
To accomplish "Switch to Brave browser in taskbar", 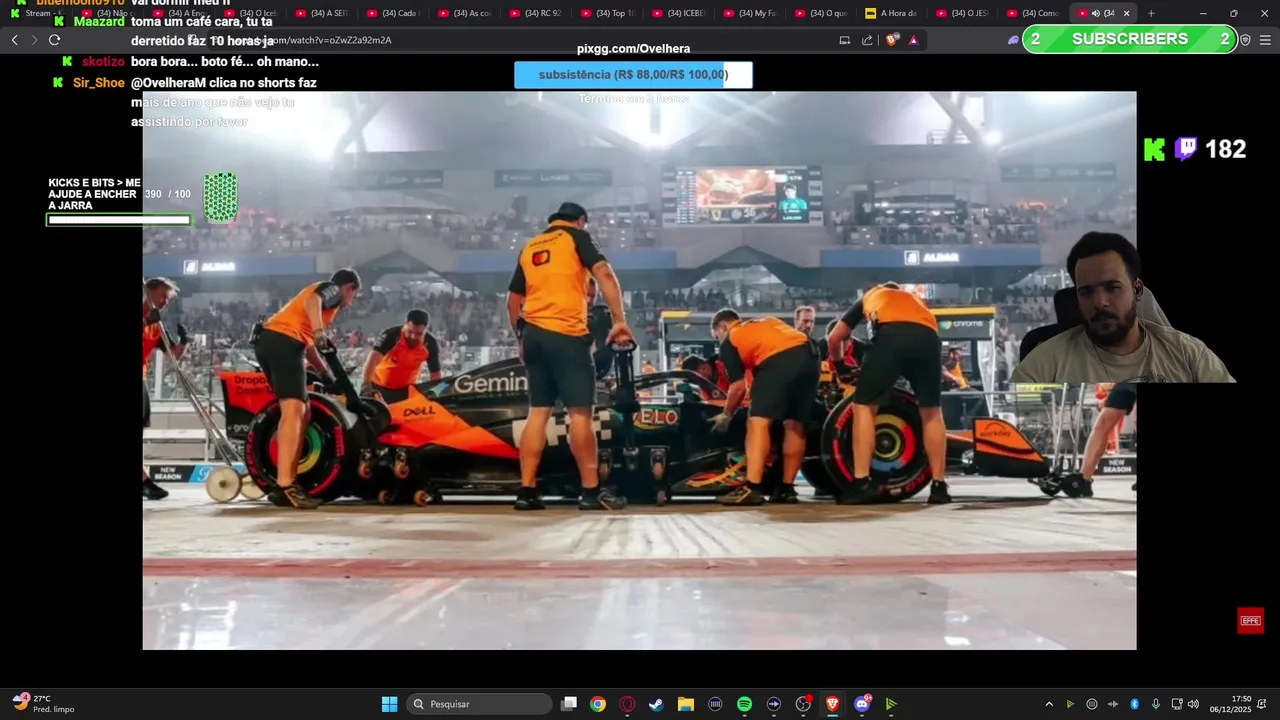I will click(x=832, y=704).
